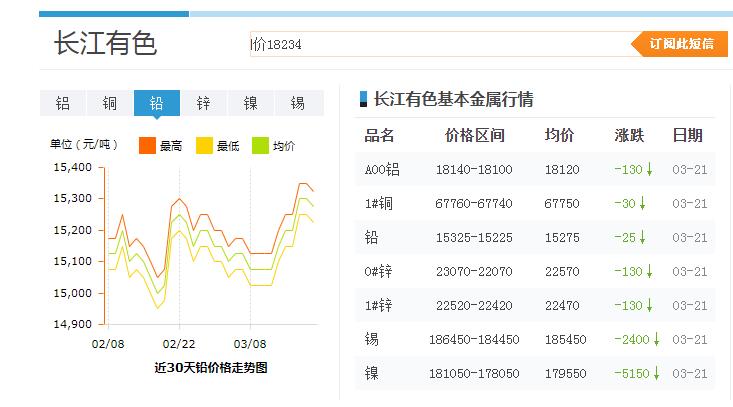Open the 铅 product name in the table
This screenshot has width=733, height=407.
[372, 237]
